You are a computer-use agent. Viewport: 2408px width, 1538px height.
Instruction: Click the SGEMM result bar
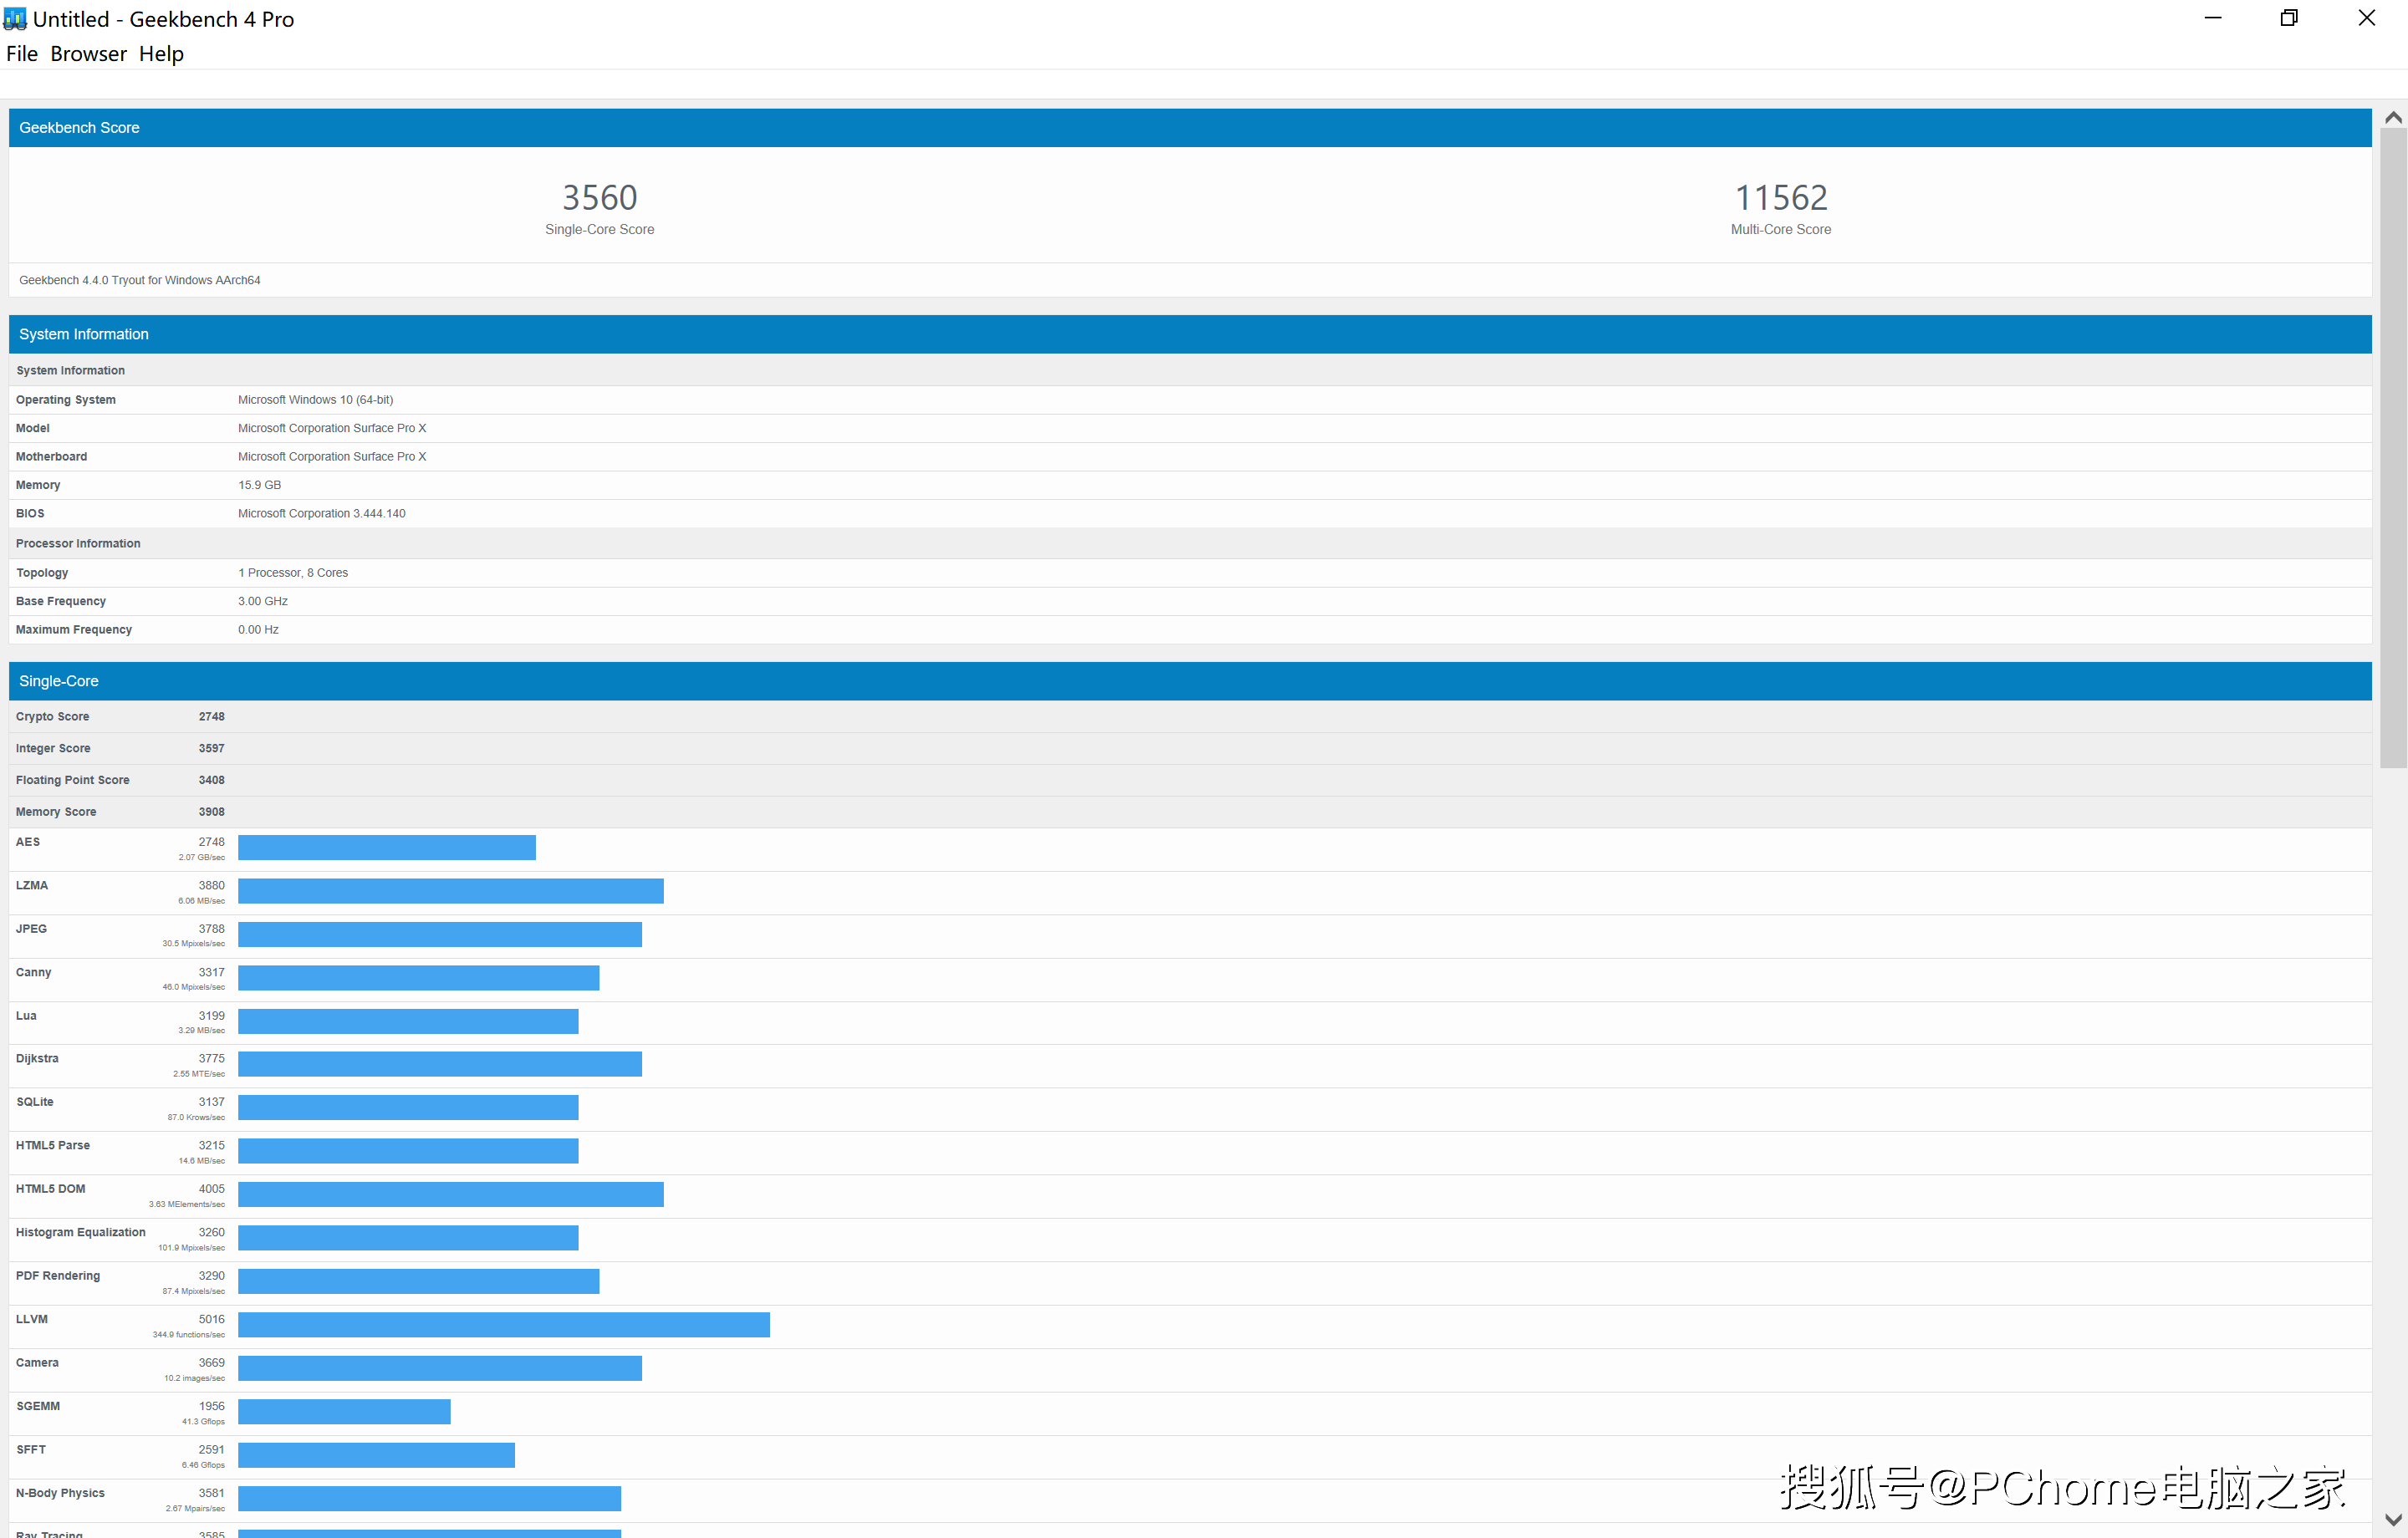tap(344, 1412)
